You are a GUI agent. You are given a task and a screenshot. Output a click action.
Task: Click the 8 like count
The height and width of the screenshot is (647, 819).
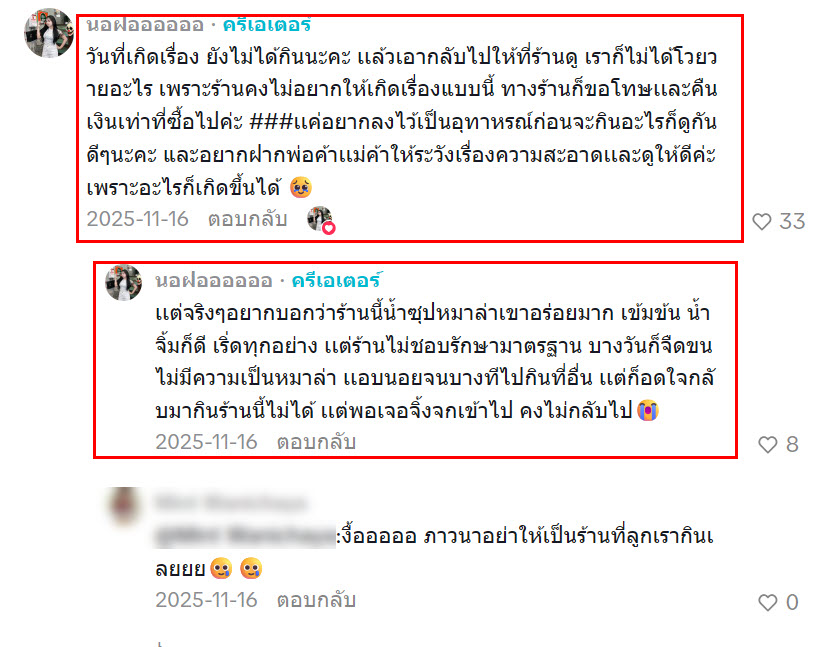pos(792,444)
